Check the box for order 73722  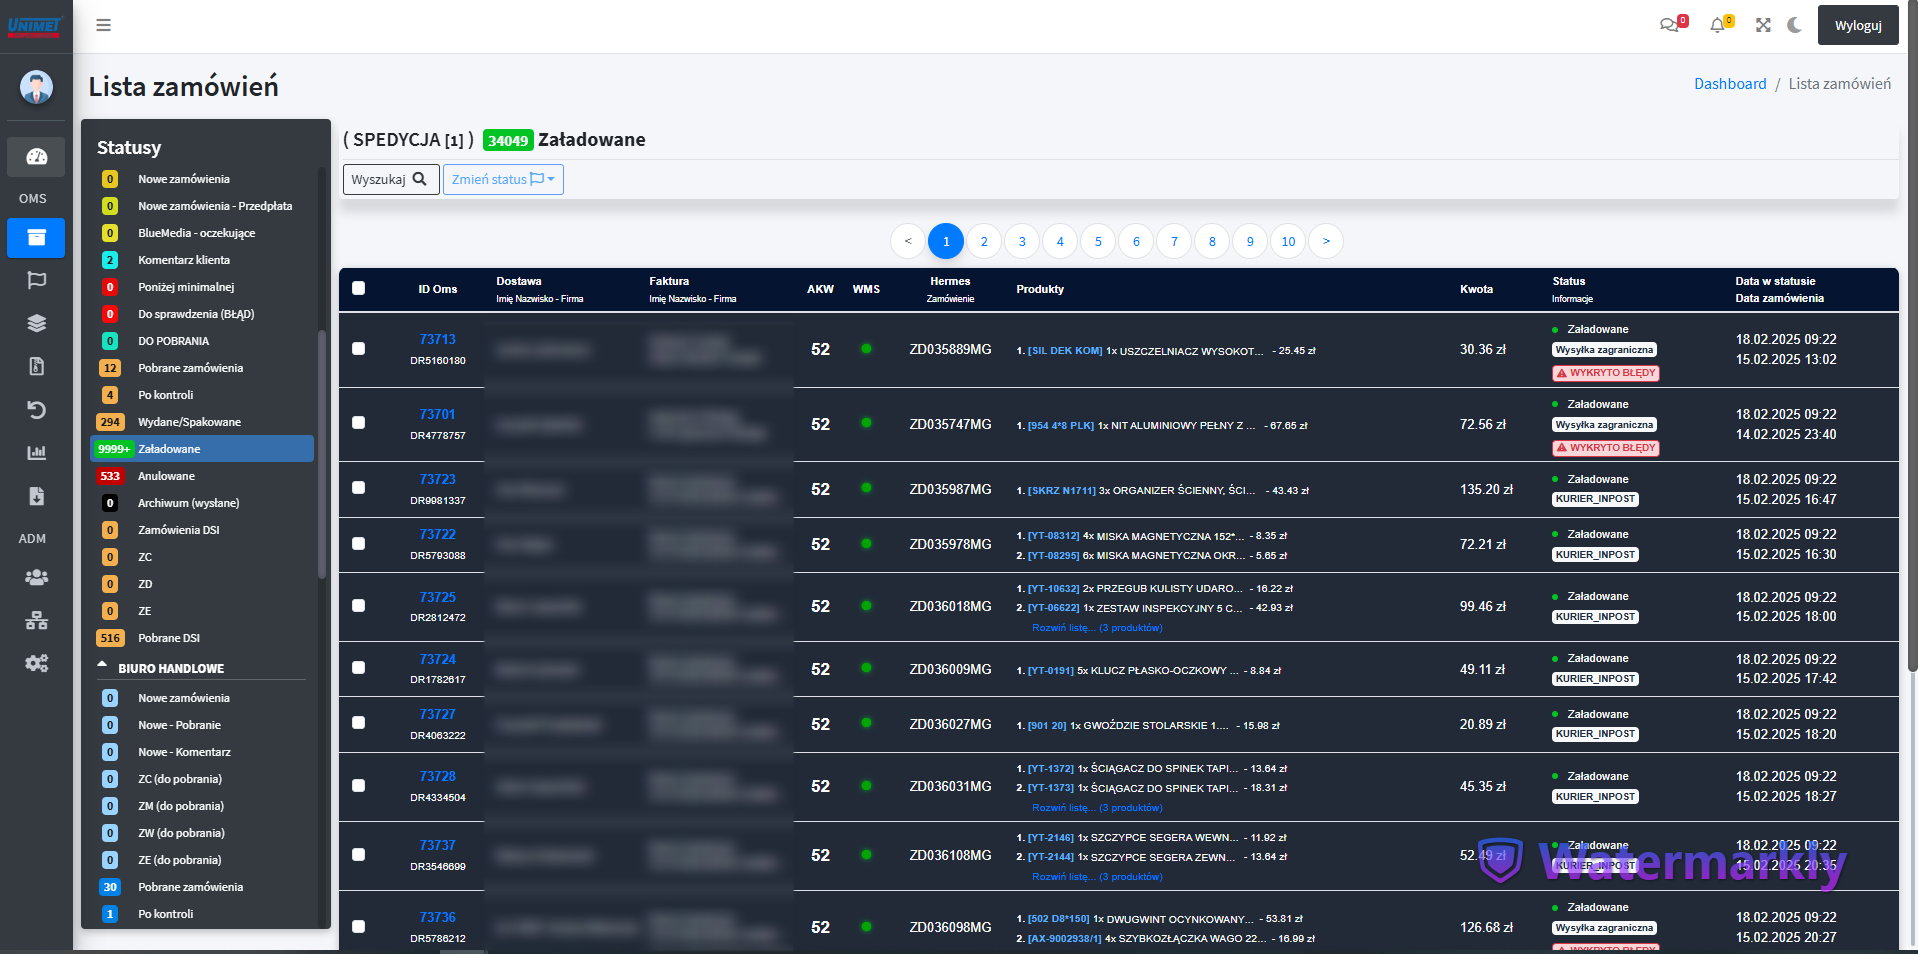(358, 543)
